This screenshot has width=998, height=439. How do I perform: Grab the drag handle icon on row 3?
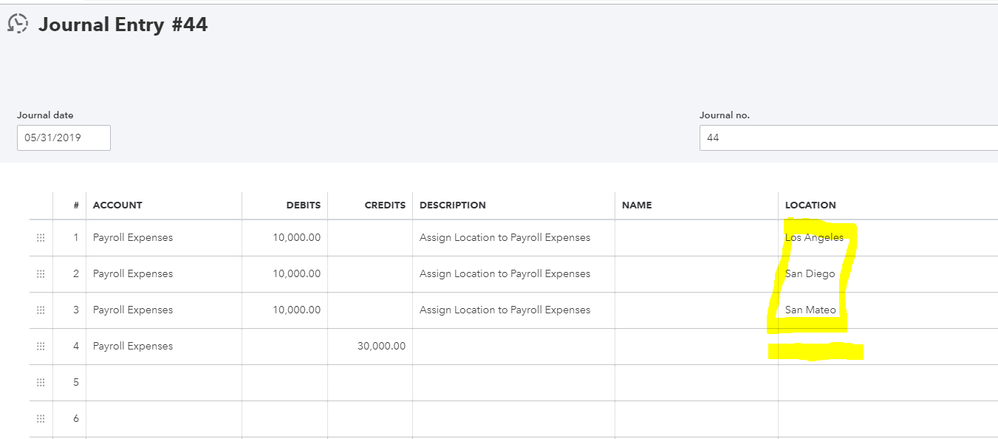click(x=41, y=310)
